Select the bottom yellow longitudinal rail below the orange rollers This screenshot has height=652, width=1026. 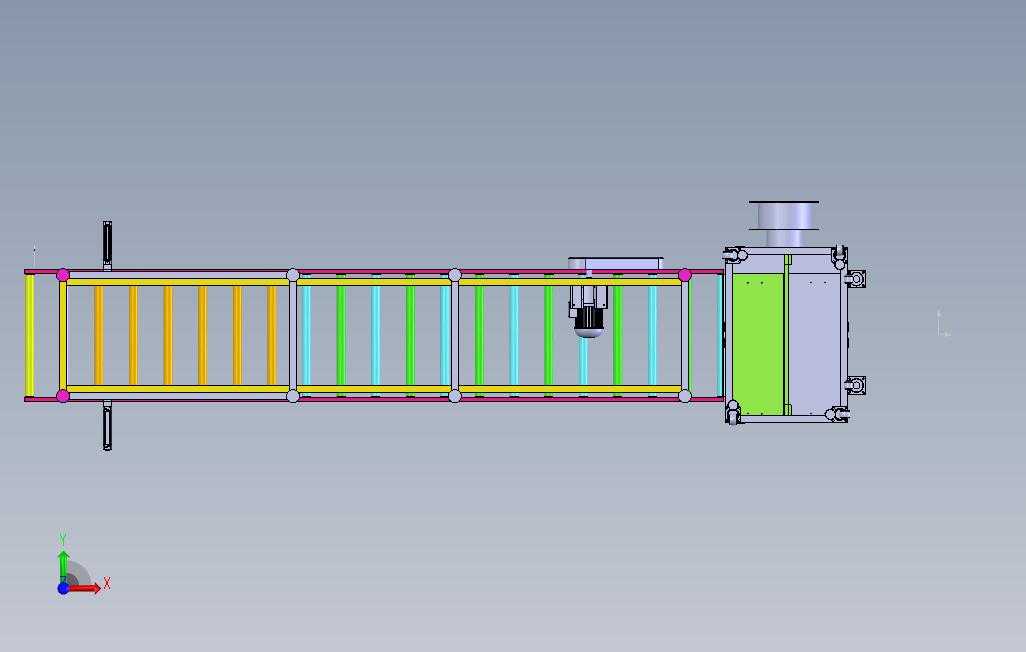click(177, 389)
